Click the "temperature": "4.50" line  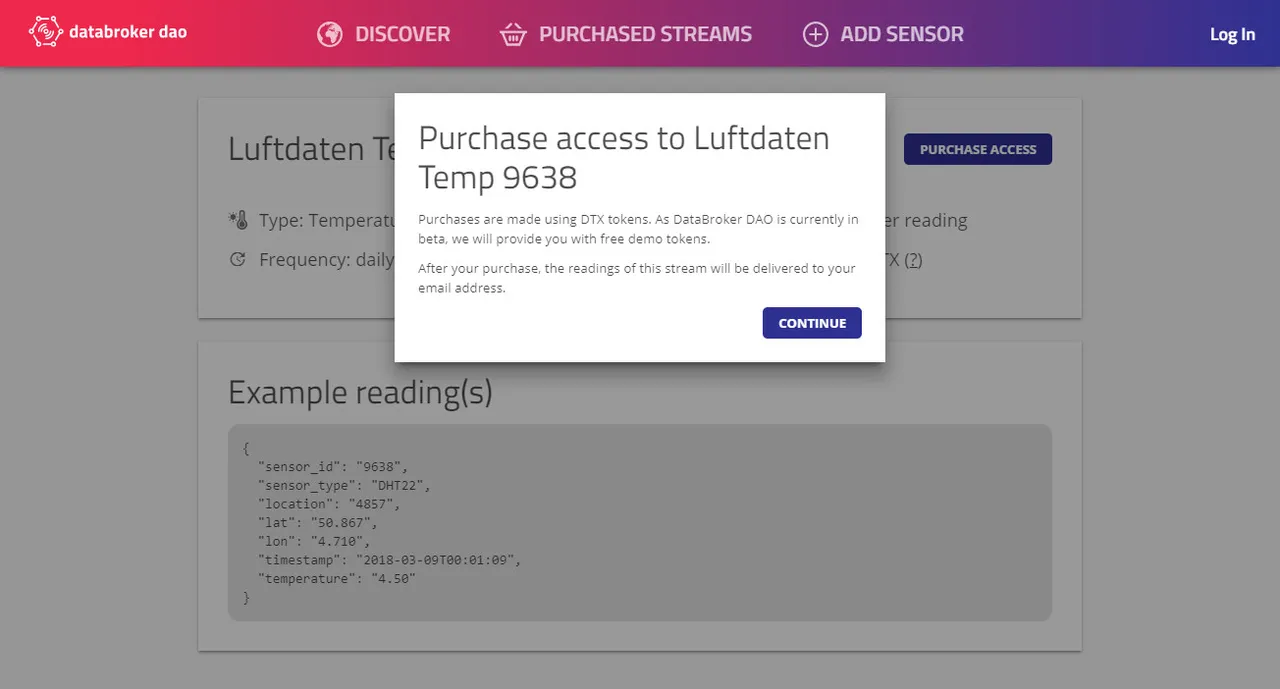click(337, 579)
